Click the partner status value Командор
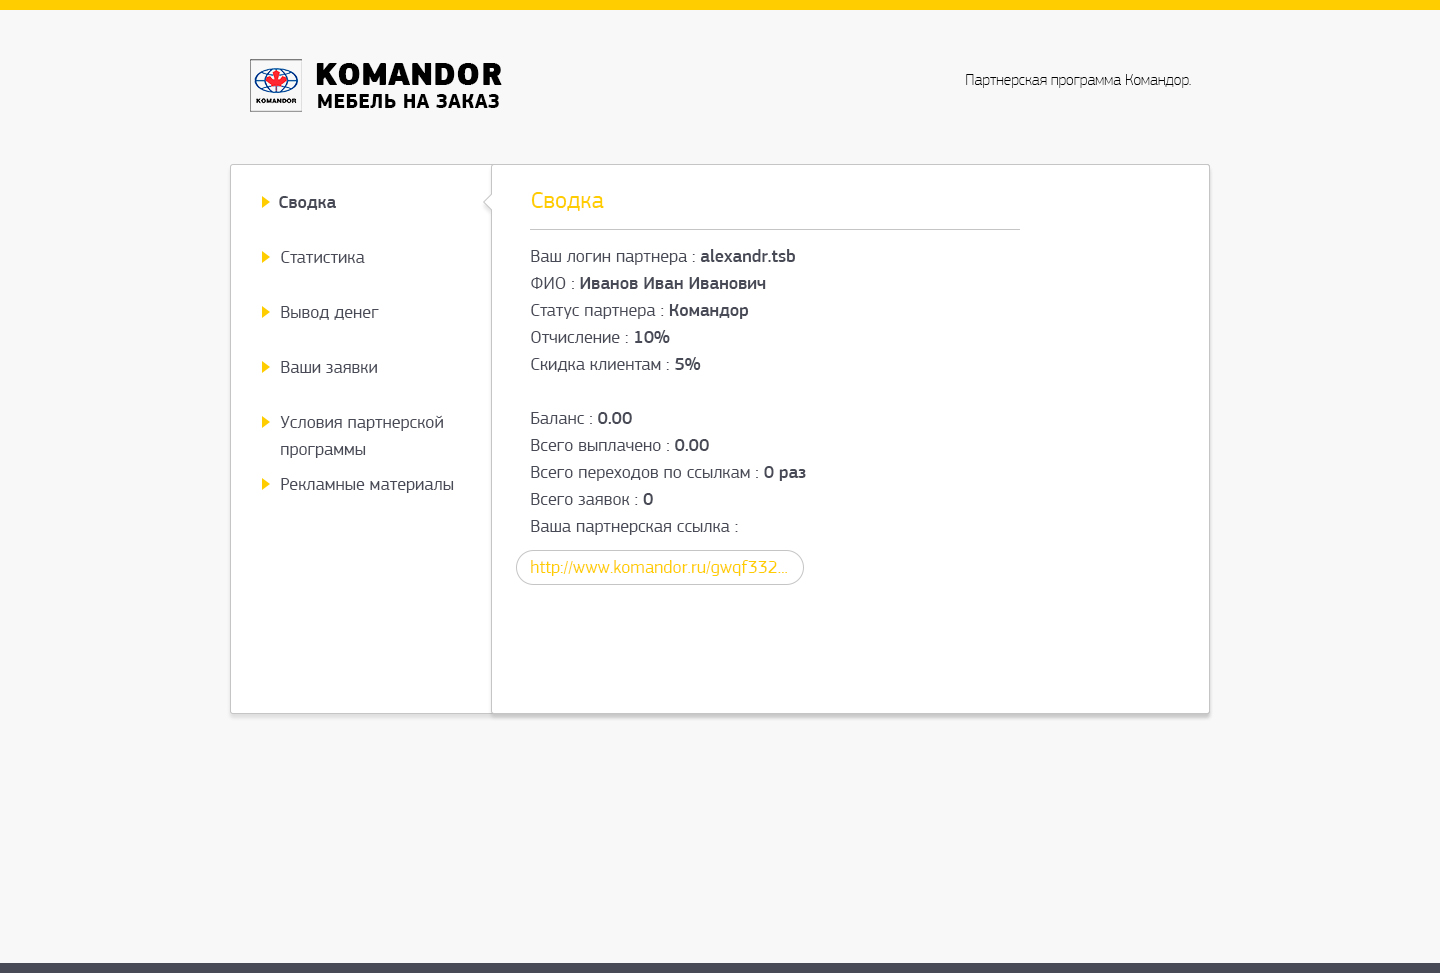 point(709,310)
